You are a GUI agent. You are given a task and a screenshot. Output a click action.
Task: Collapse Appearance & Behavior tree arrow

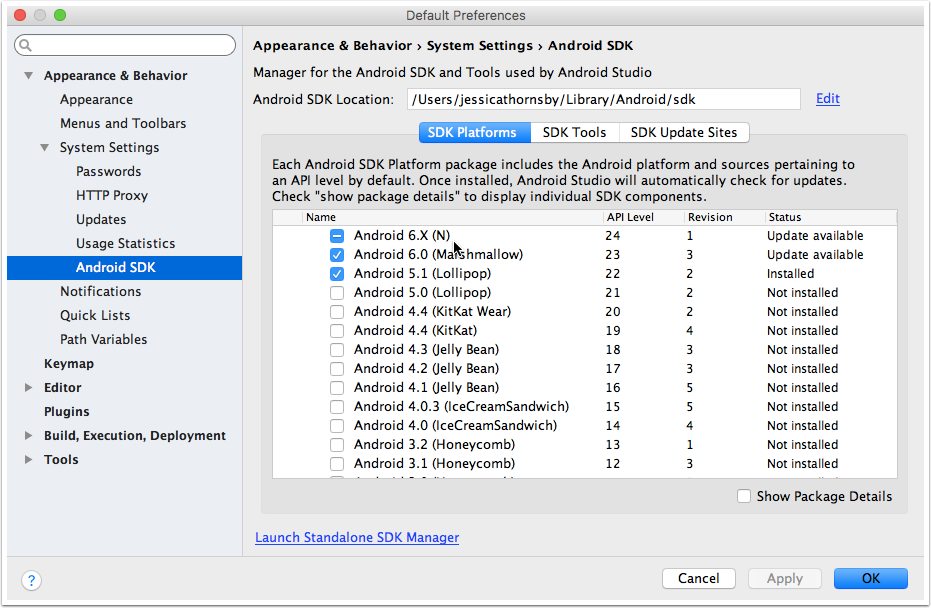[x=28, y=75]
